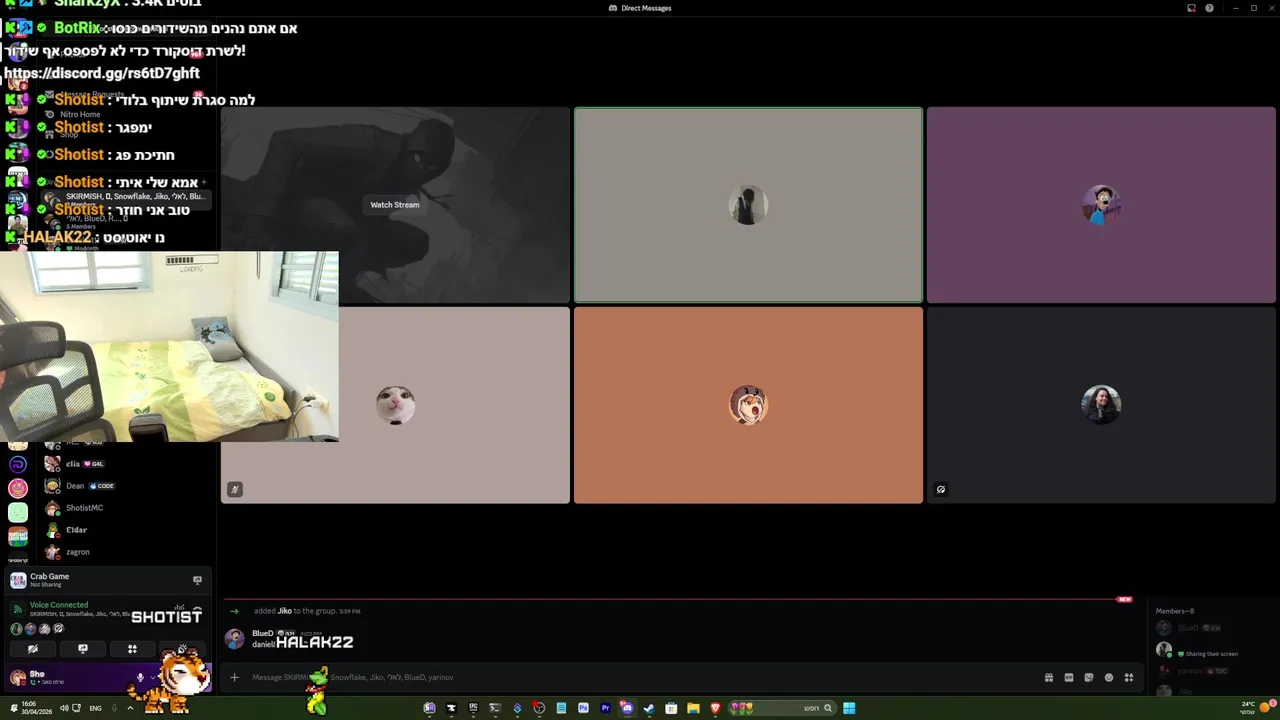Screen dimensions: 1280x720
Task: Open the gift icon in message bar
Action: coord(1048,677)
